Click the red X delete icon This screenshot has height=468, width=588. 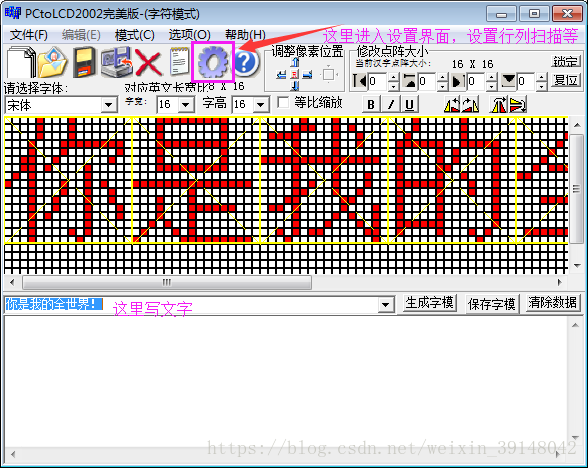coord(148,63)
